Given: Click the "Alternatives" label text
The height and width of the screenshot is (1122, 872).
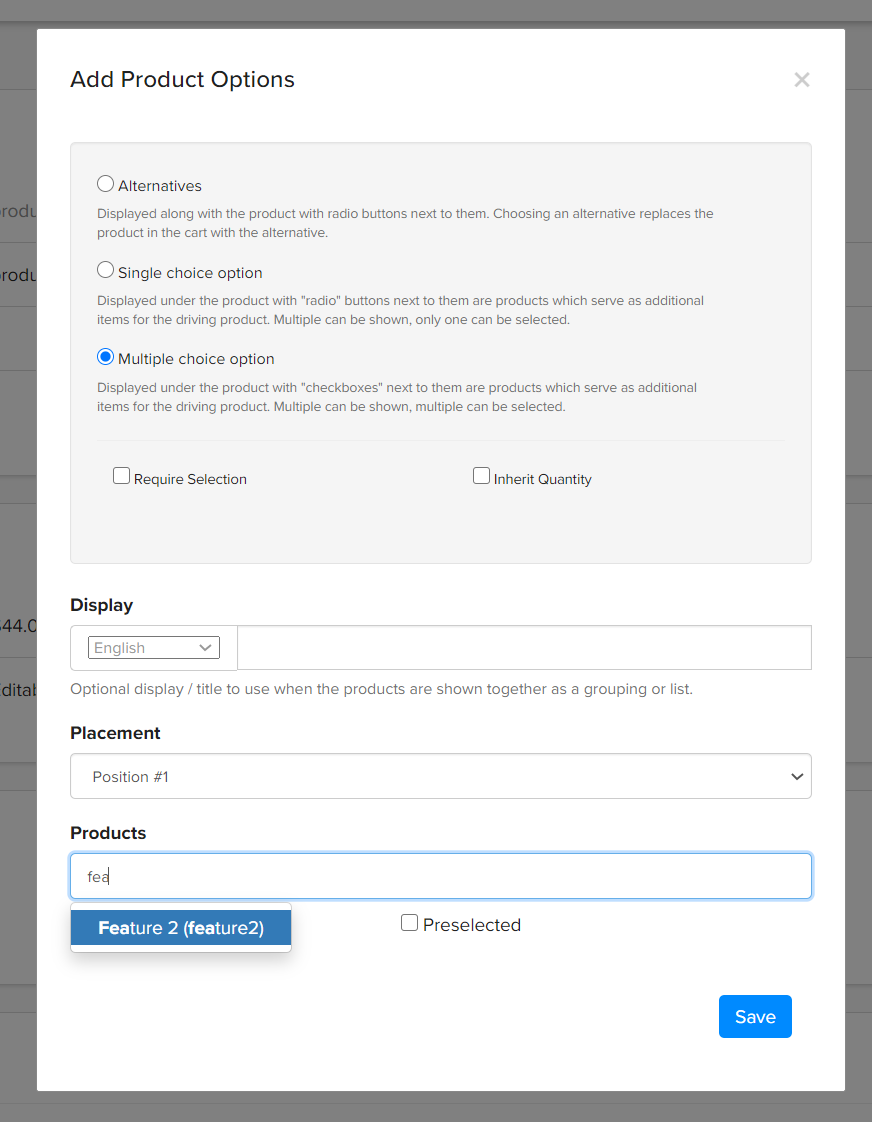Looking at the screenshot, I should [160, 186].
